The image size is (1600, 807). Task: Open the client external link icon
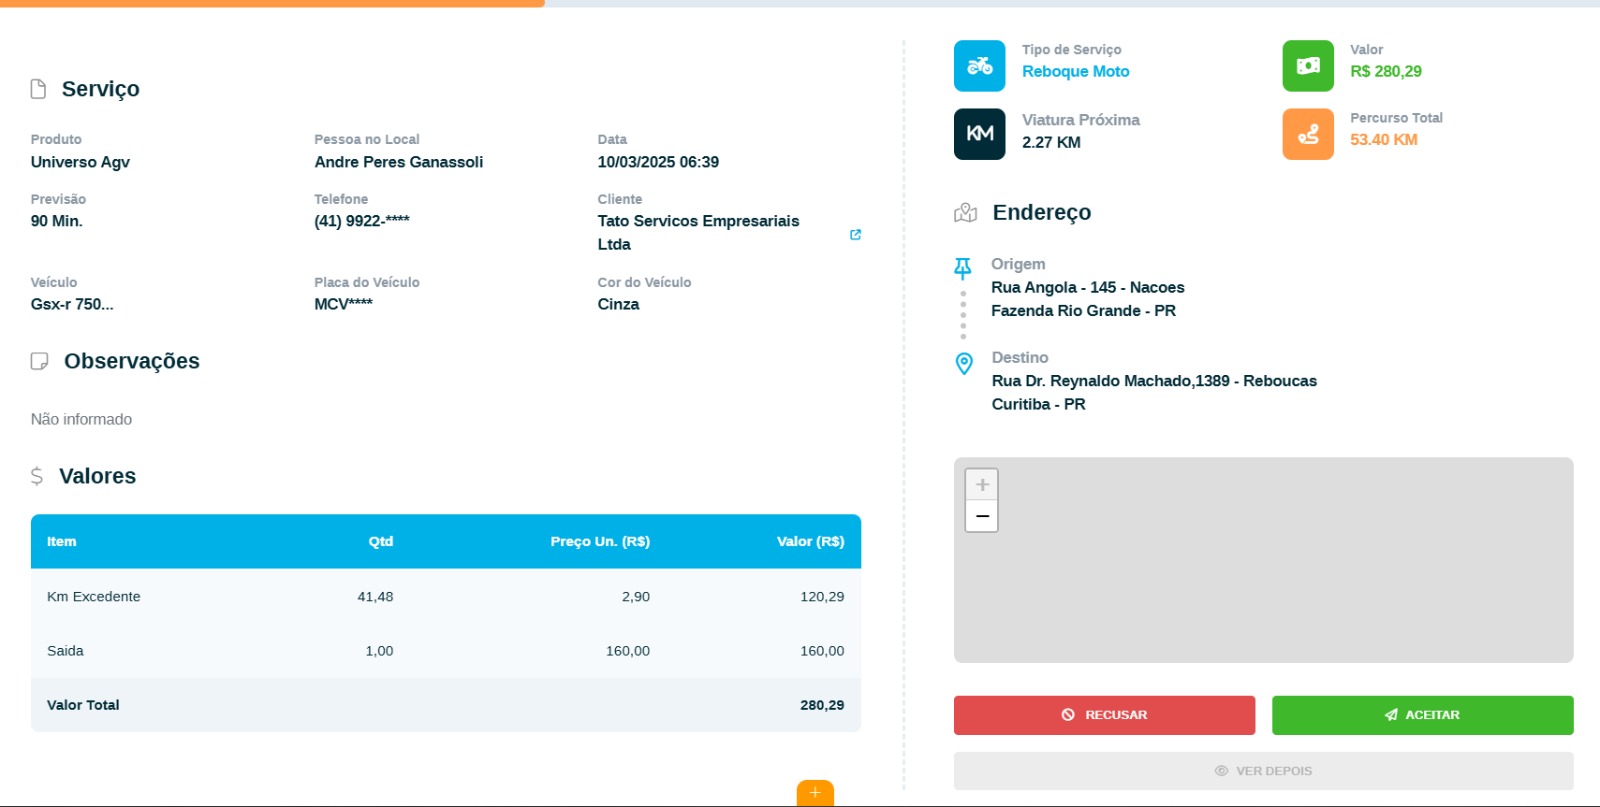click(855, 235)
